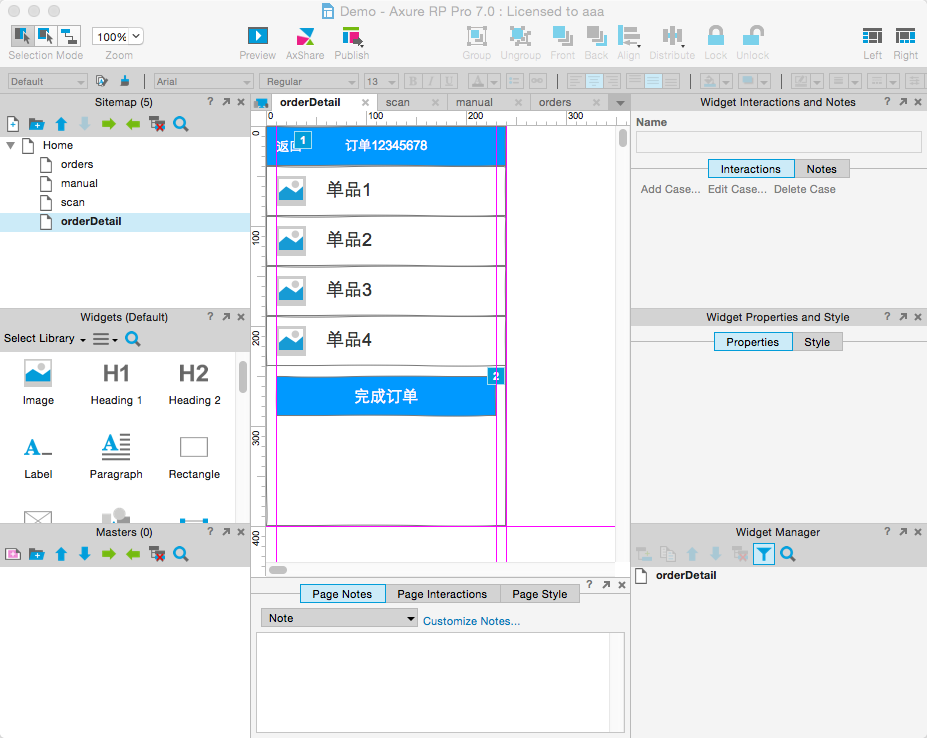Open AxShare from the toolbar

pyautogui.click(x=305, y=36)
